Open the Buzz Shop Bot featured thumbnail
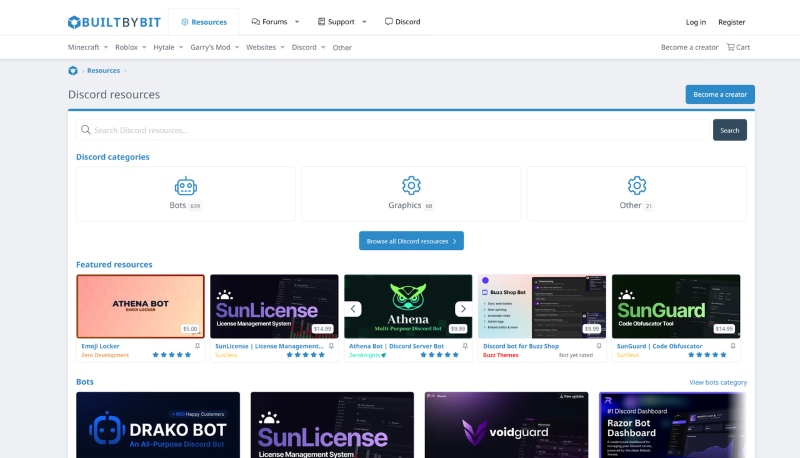 coord(542,307)
